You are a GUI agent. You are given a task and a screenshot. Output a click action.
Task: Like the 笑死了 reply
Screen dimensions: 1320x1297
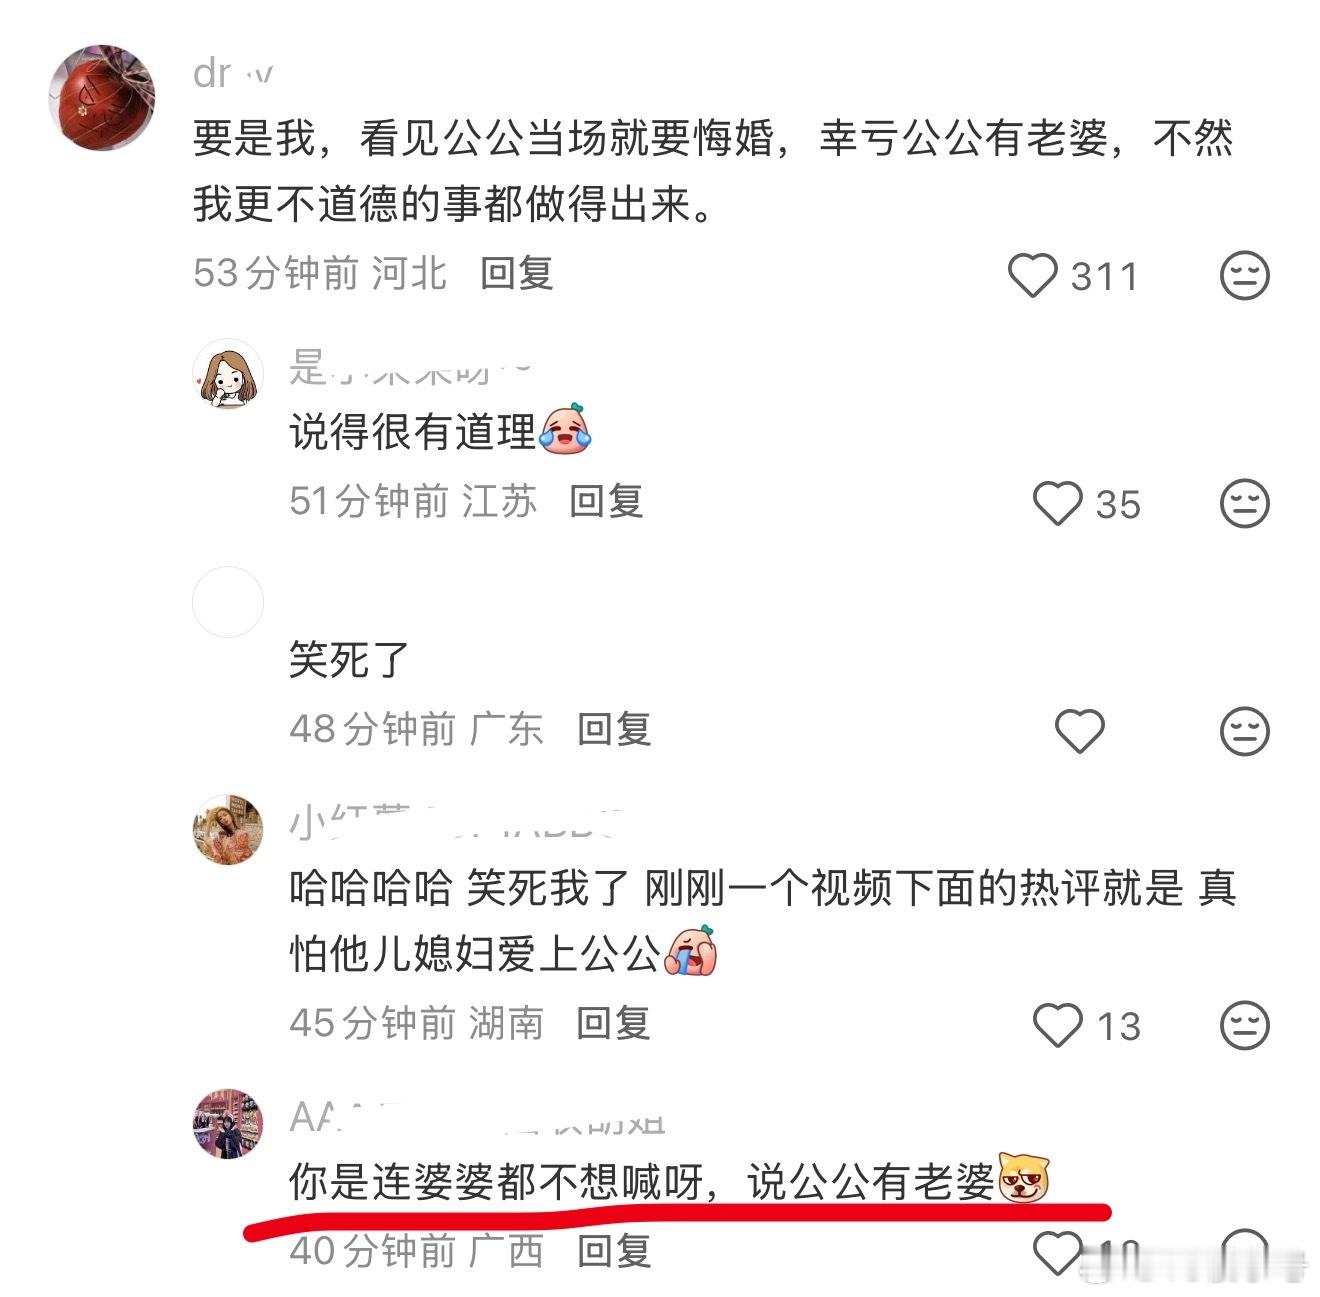pos(1080,731)
